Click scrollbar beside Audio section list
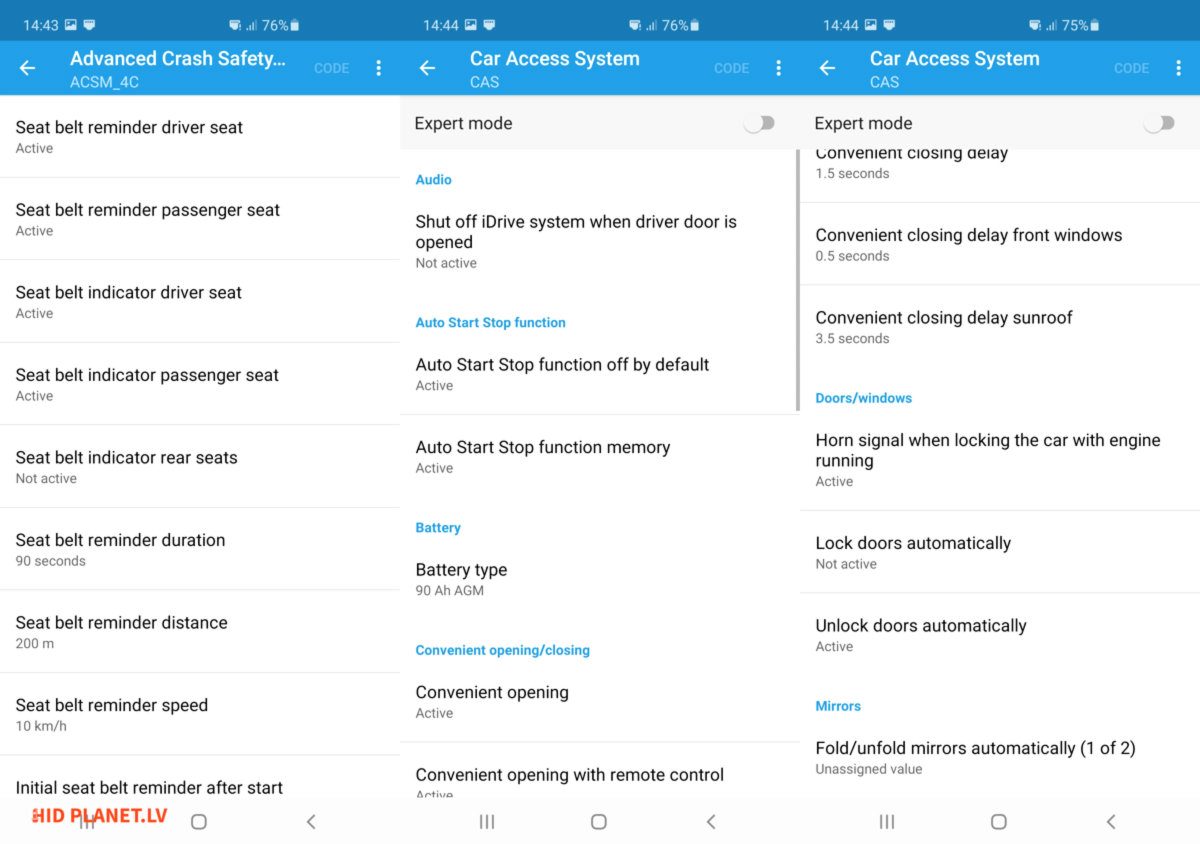The image size is (1200, 844). (x=797, y=280)
